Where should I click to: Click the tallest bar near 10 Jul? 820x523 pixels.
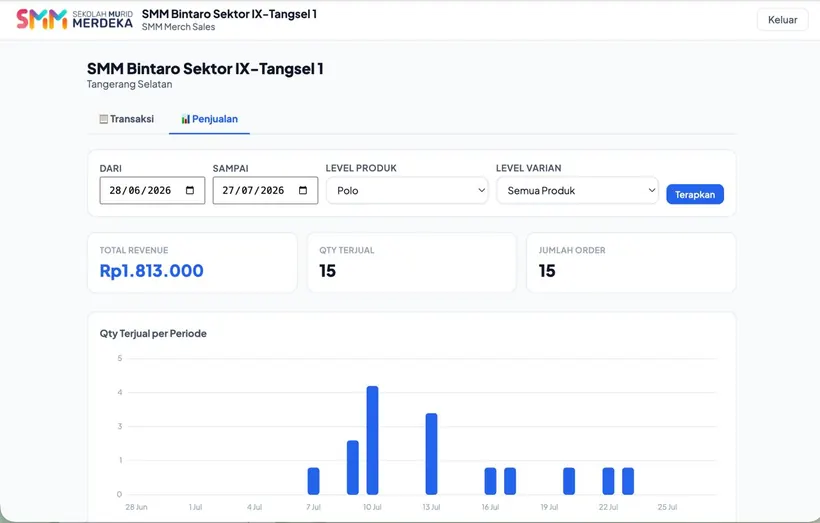(372, 440)
